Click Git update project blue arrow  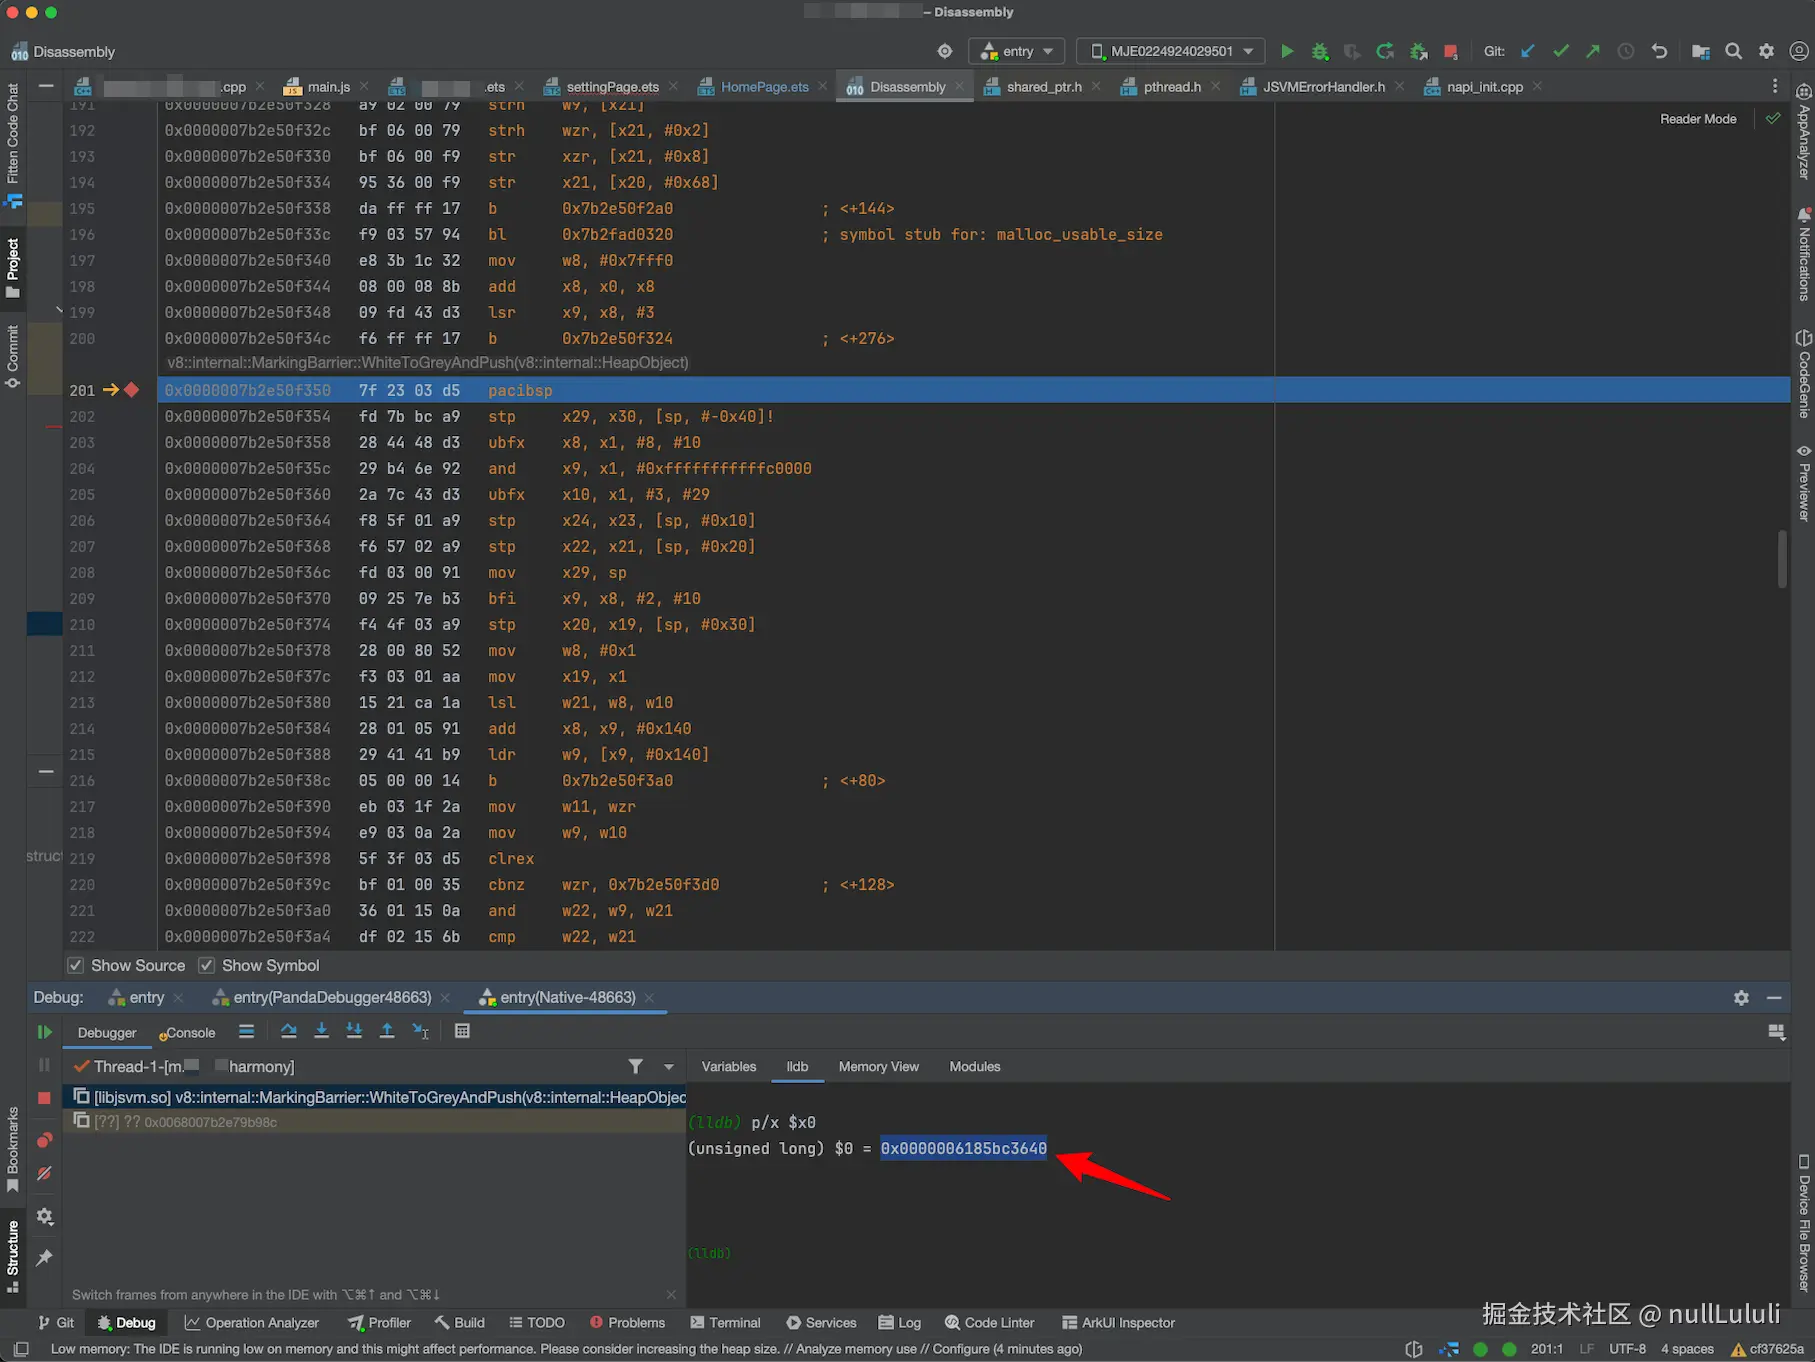coord(1528,51)
